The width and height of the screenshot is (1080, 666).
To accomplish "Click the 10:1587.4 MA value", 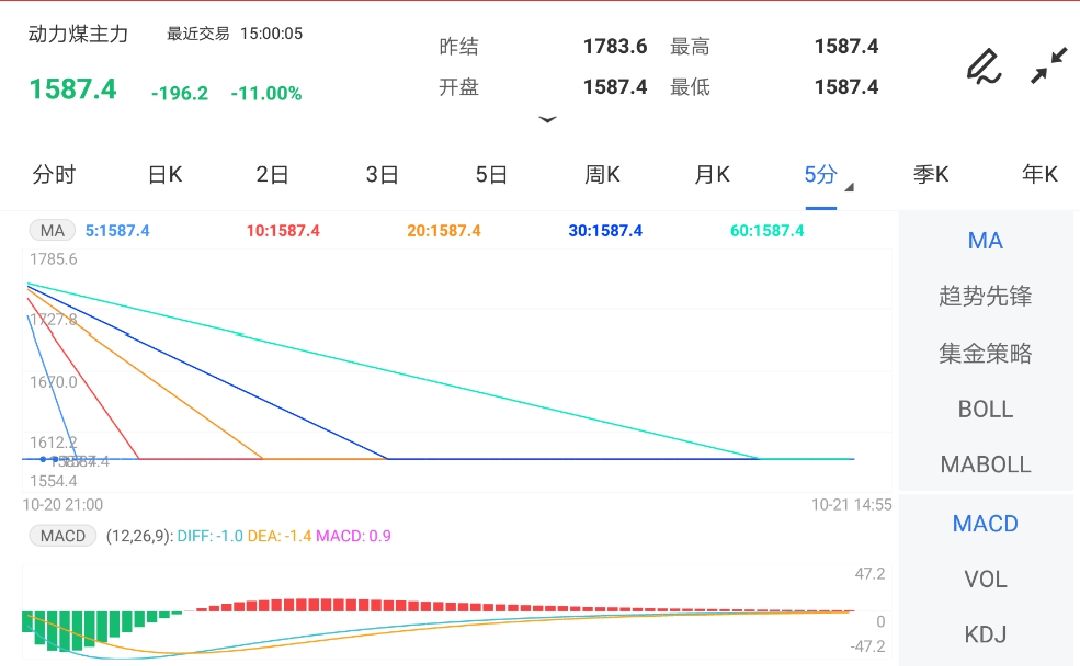I will 283,231.
